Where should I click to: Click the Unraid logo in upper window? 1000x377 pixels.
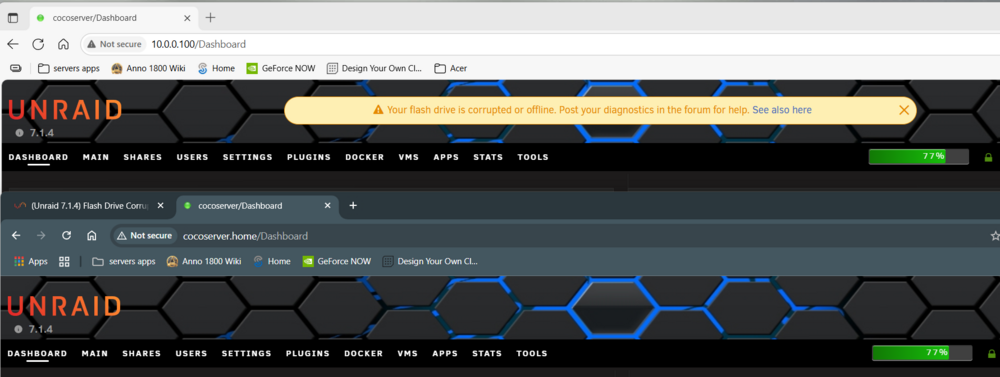tap(64, 110)
